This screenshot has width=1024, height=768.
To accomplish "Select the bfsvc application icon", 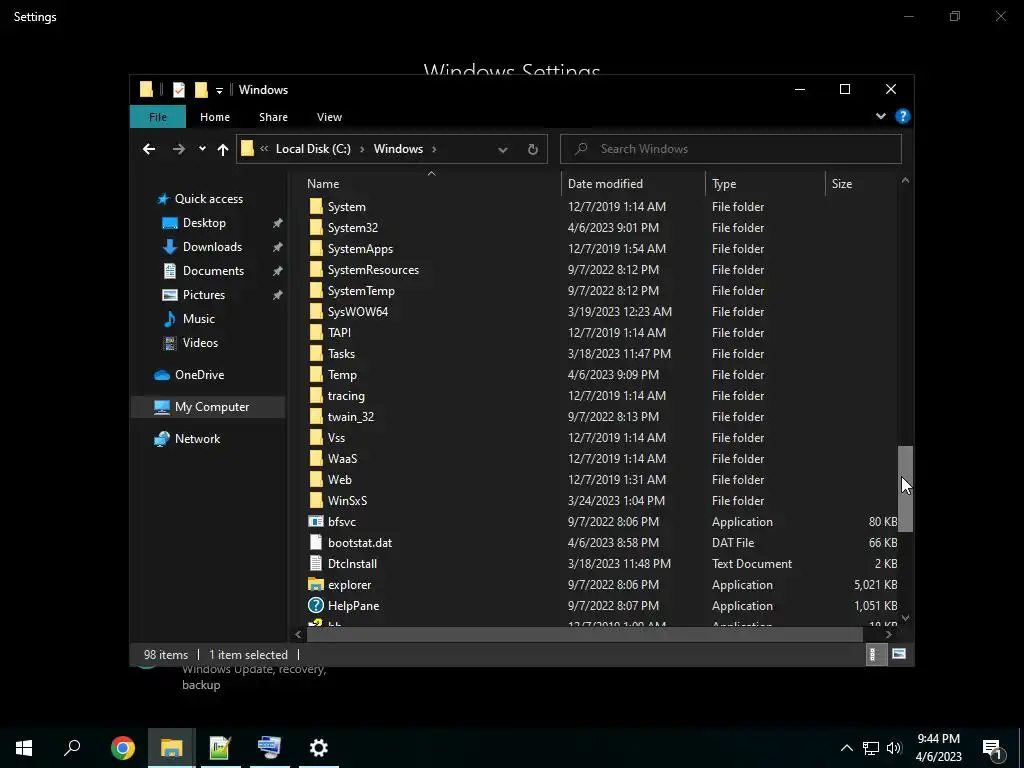I will pyautogui.click(x=316, y=522).
